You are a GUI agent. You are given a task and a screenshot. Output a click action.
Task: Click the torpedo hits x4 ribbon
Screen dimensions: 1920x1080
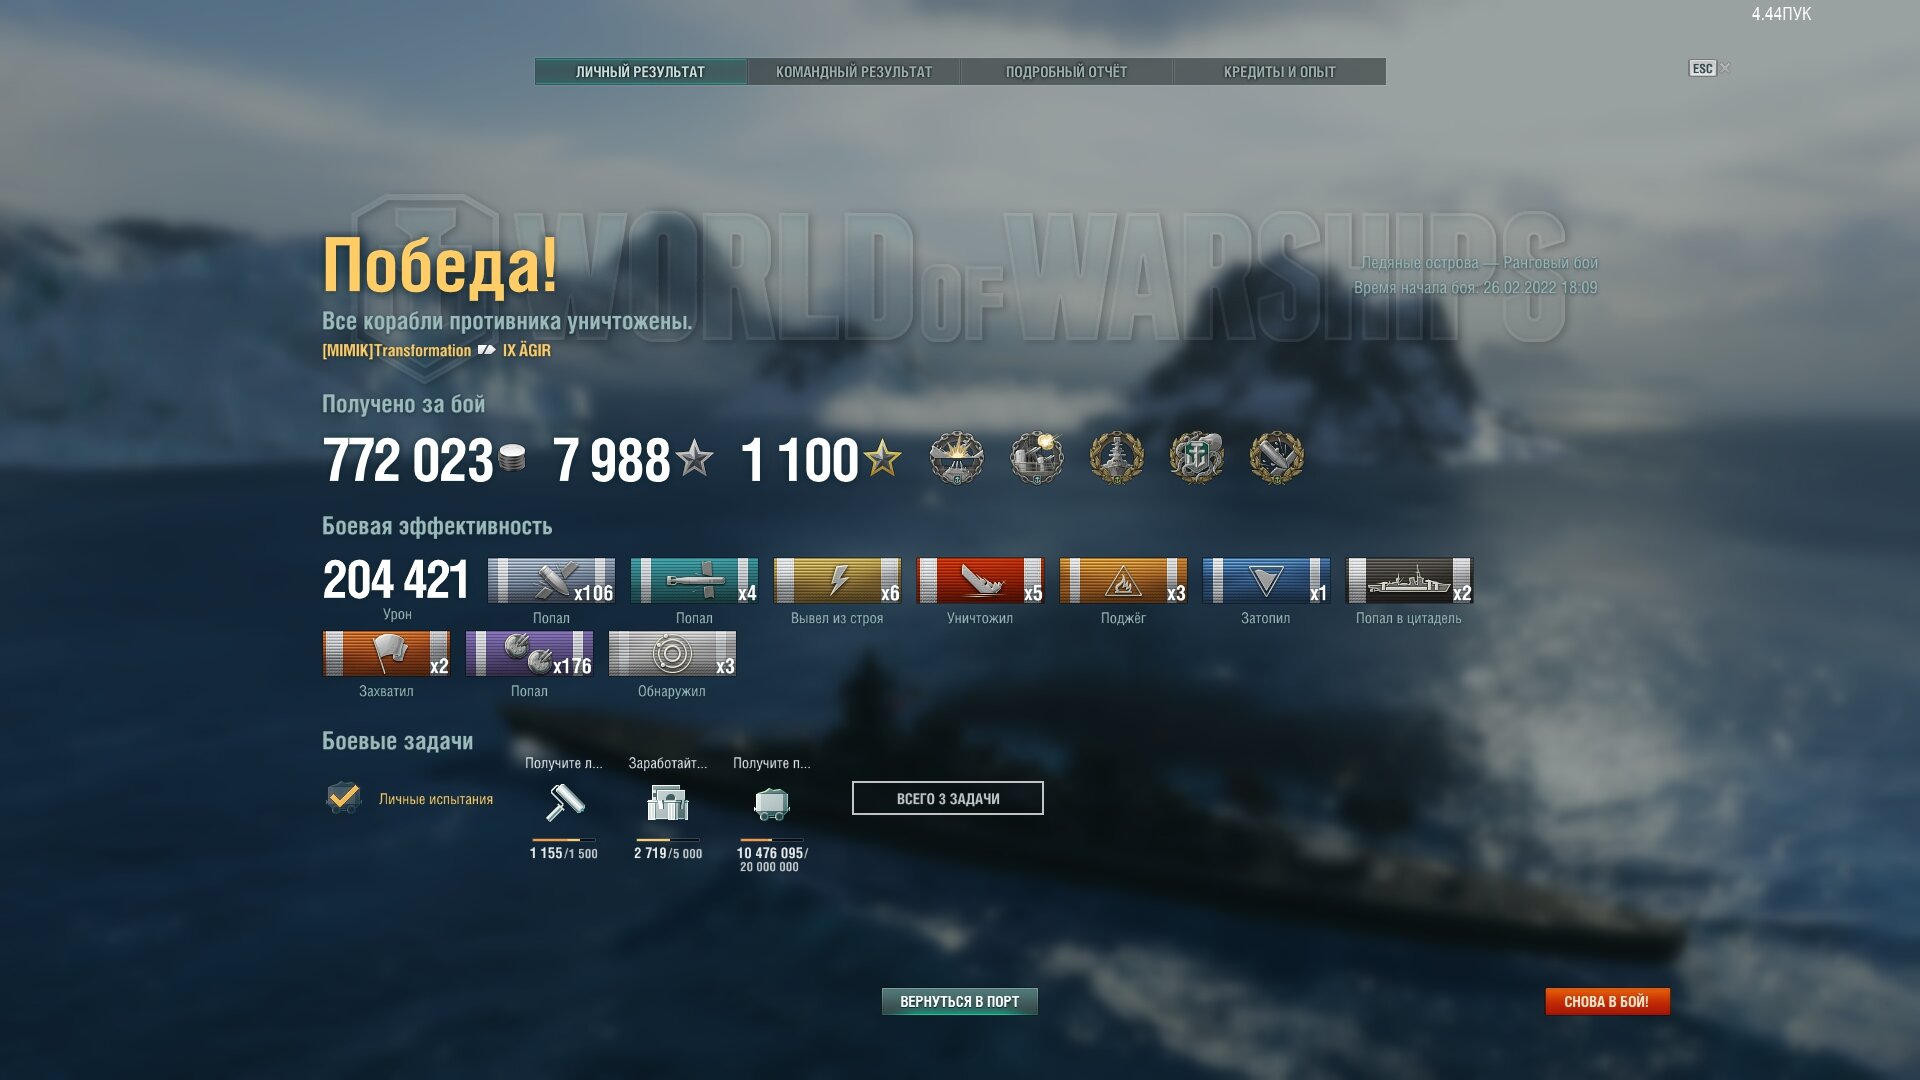pyautogui.click(x=694, y=580)
